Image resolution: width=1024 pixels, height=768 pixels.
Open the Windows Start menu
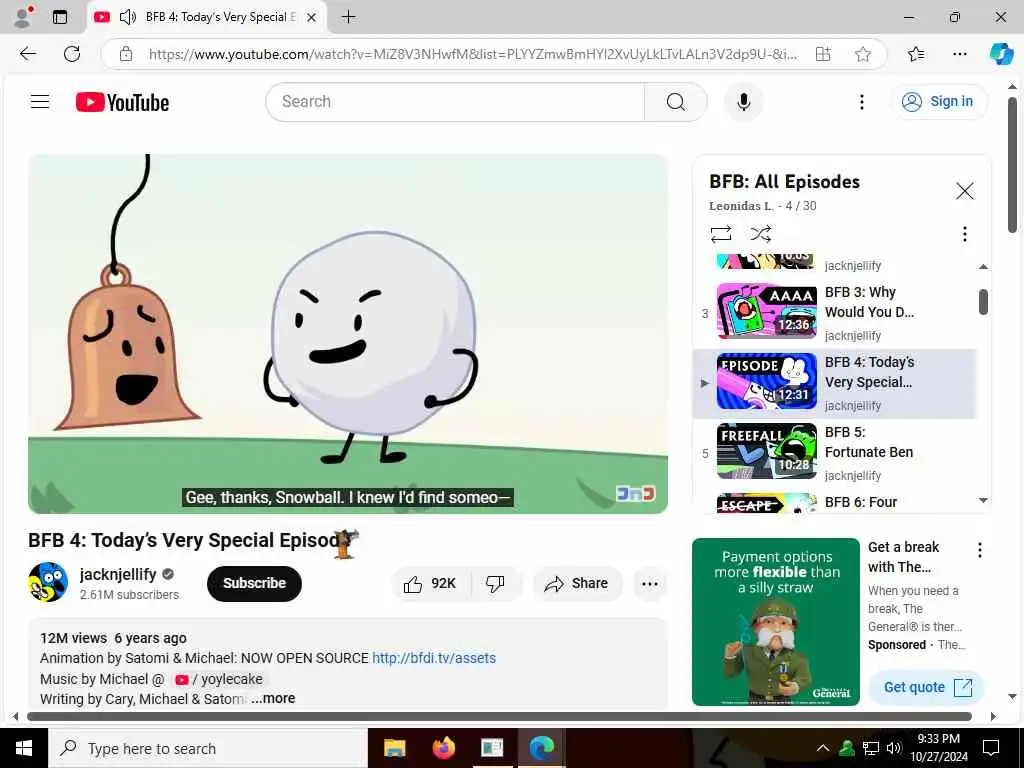pyautogui.click(x=24, y=748)
